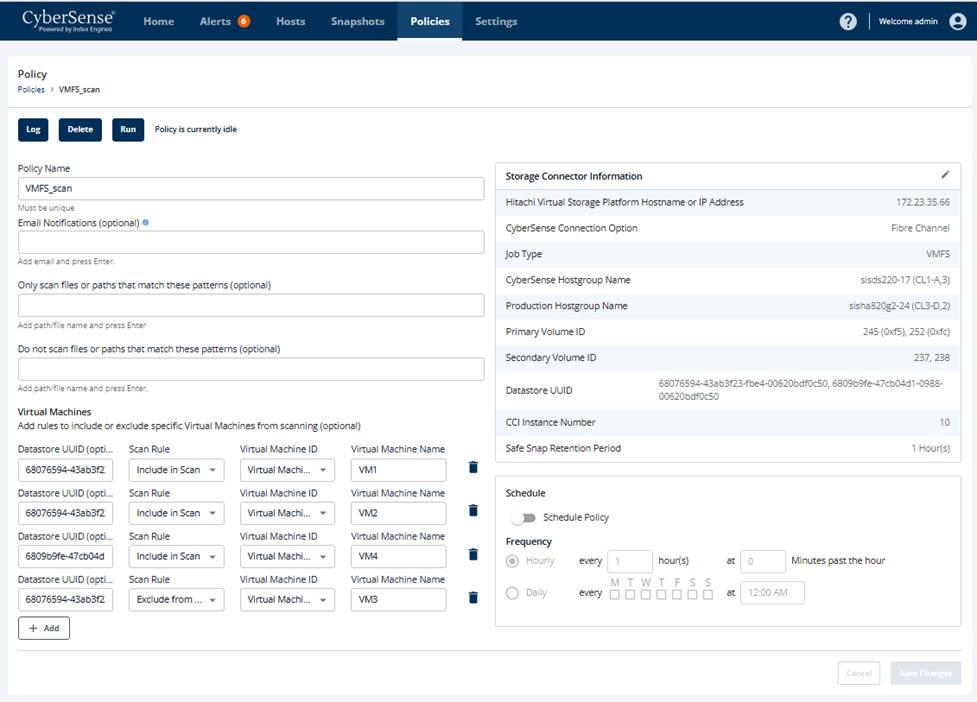977x702 pixels.
Task: Click Datastore UUID field in VM4 row
Action: (65, 556)
